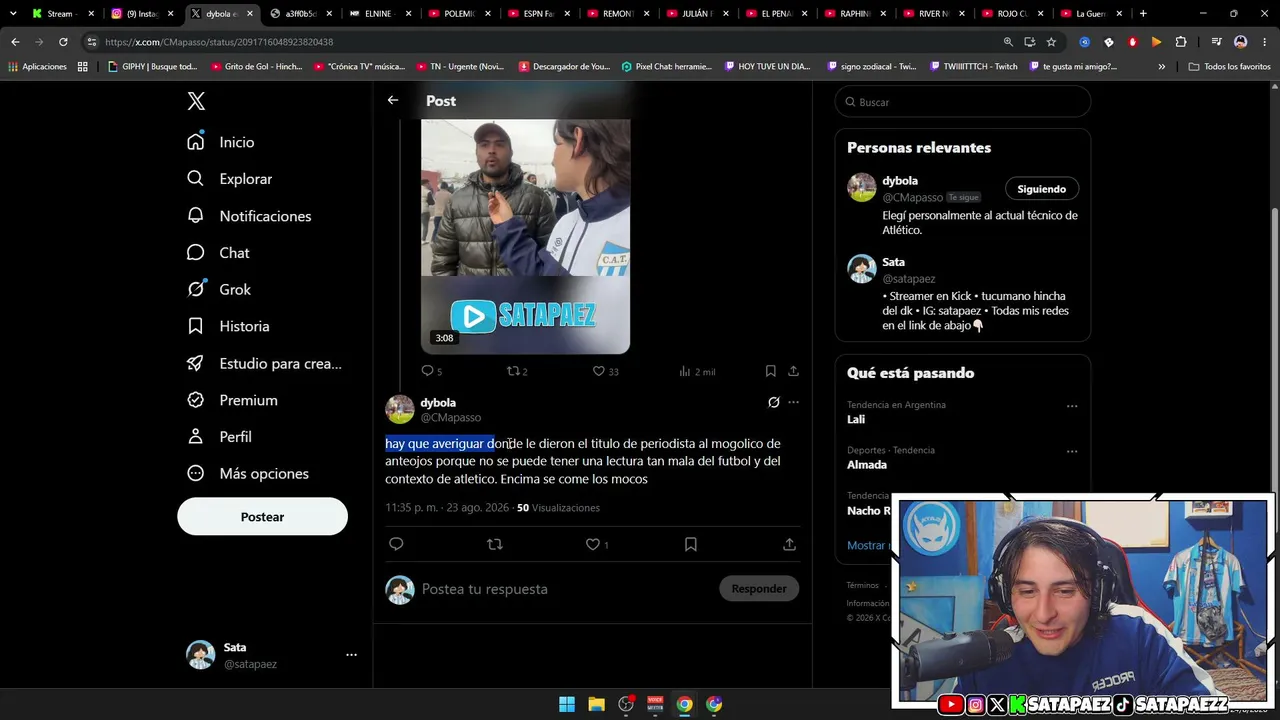Open Historia in the sidebar

pyautogui.click(x=228, y=326)
